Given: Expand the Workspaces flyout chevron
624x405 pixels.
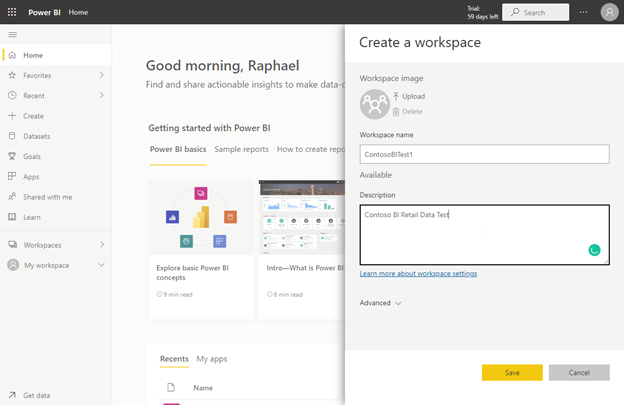Looking at the screenshot, I should pyautogui.click(x=101, y=245).
